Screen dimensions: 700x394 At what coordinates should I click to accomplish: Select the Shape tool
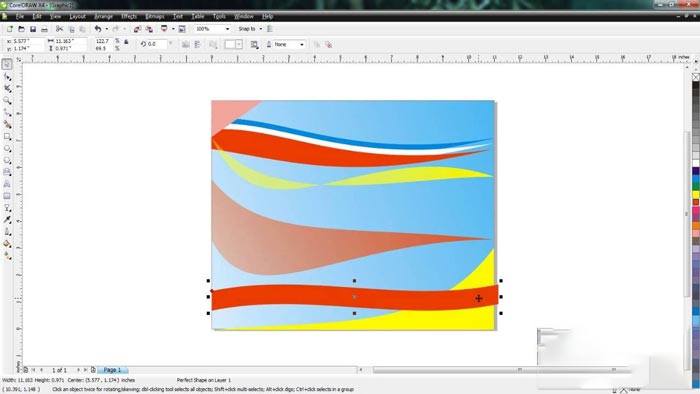(7, 77)
